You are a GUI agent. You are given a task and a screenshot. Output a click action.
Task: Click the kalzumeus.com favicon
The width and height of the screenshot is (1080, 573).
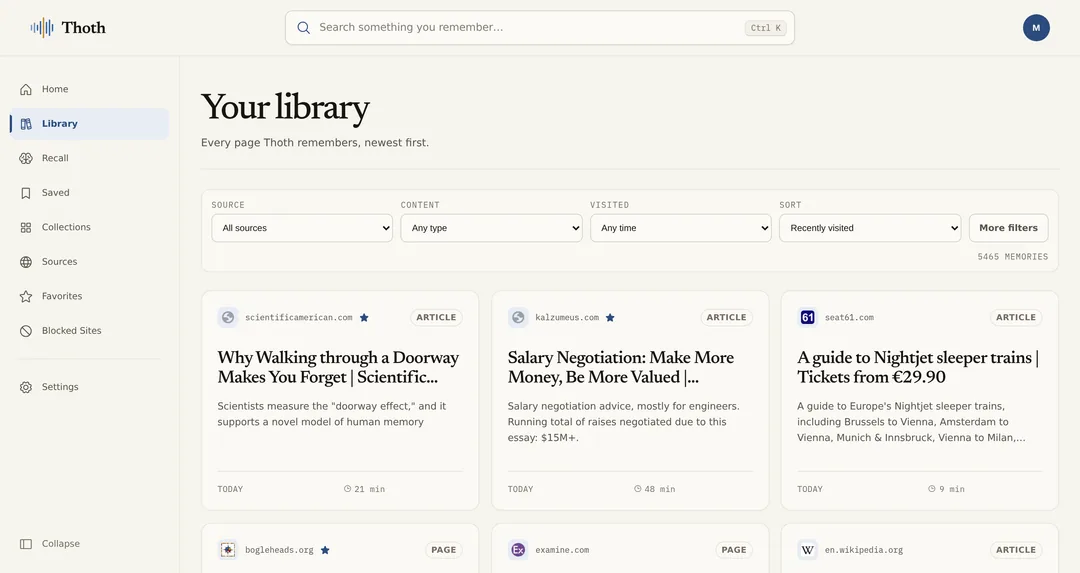[518, 317]
